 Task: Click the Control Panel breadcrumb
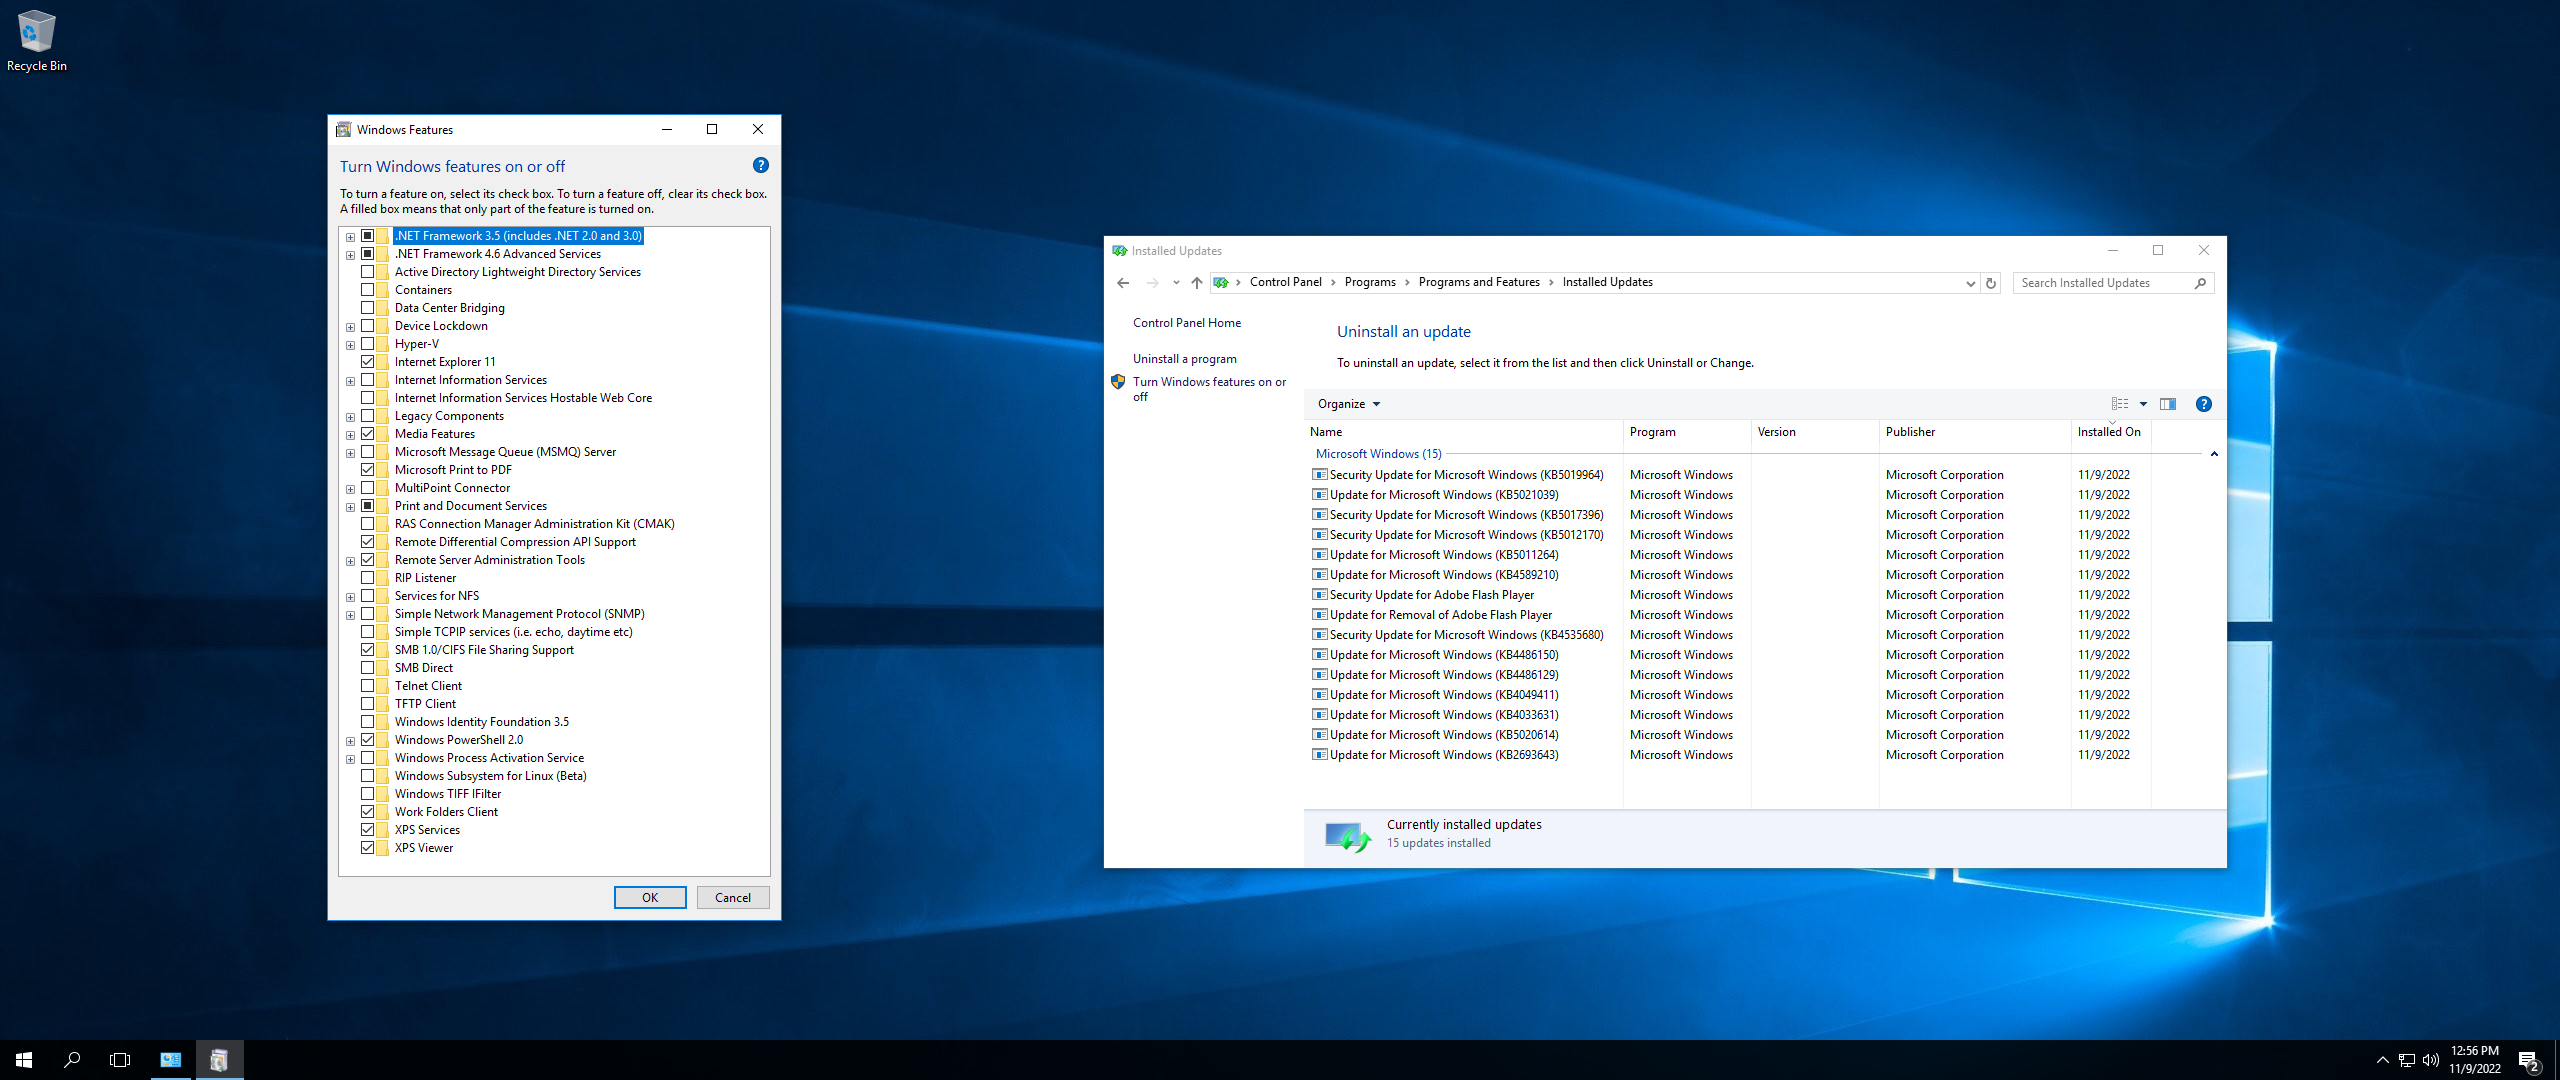1285,283
